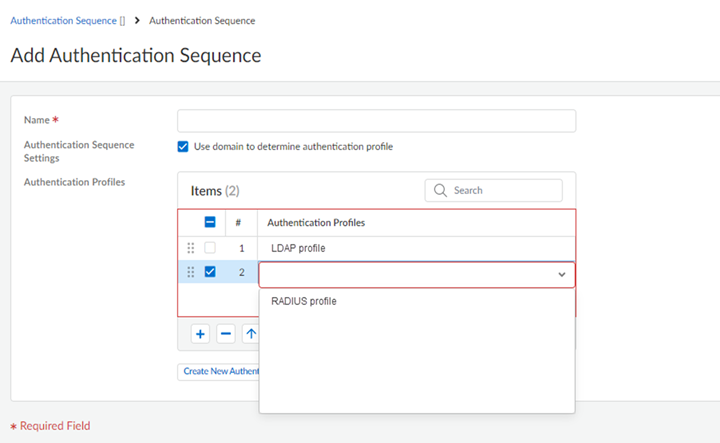Collapse the dropdown using the chevron arrow

pos(562,274)
